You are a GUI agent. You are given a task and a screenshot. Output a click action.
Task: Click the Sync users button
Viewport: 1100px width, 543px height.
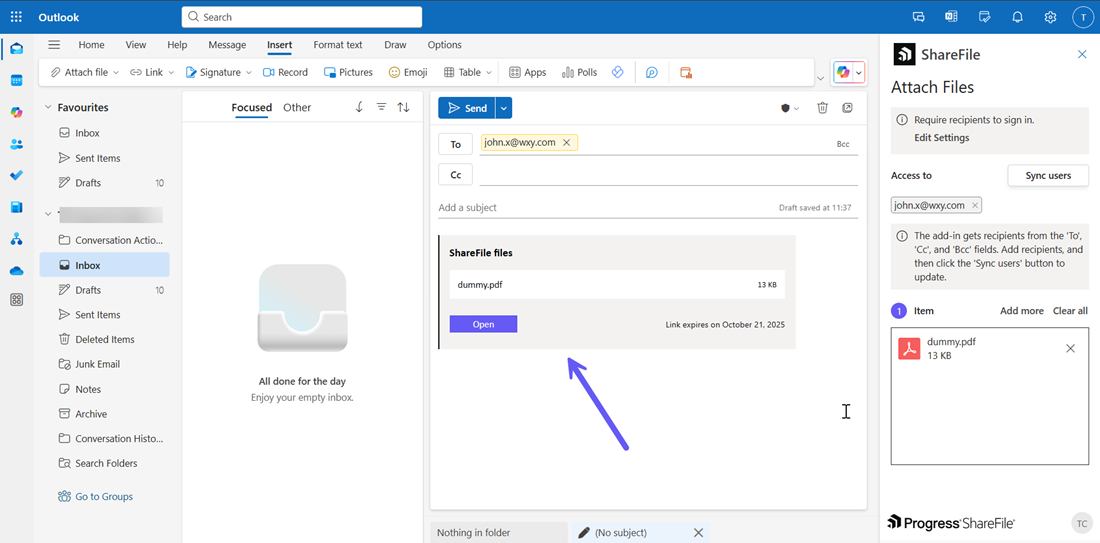[1047, 175]
